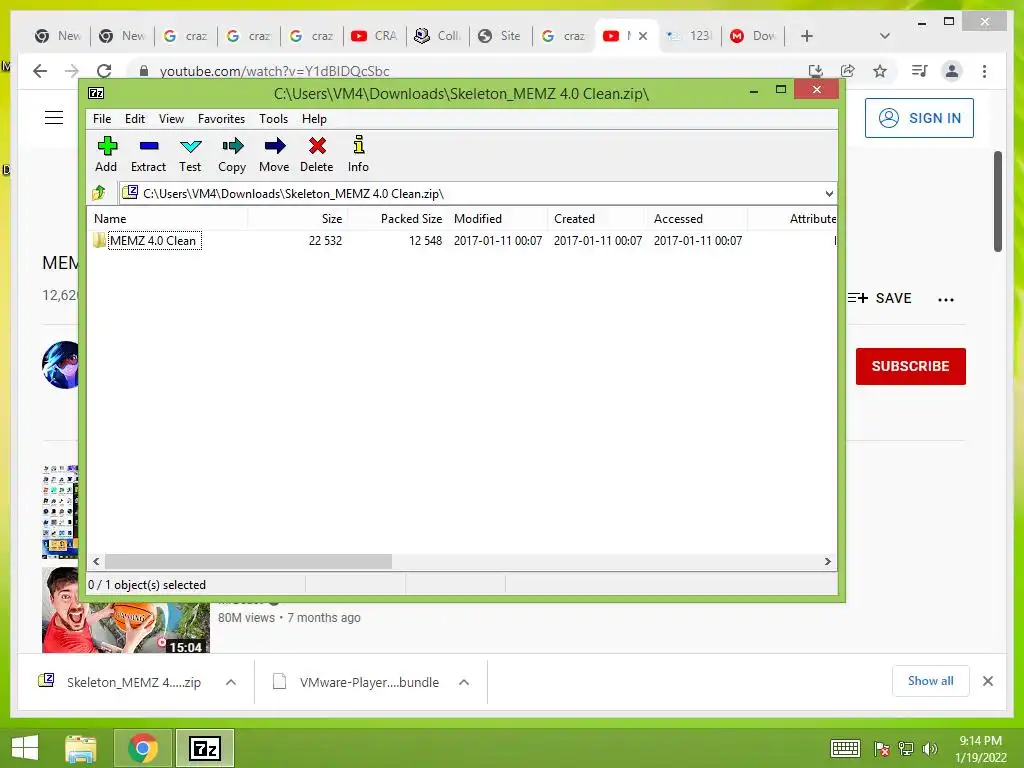Switch to the CRA YouTube tab
Image resolution: width=1024 pixels, height=768 pixels.
374,36
